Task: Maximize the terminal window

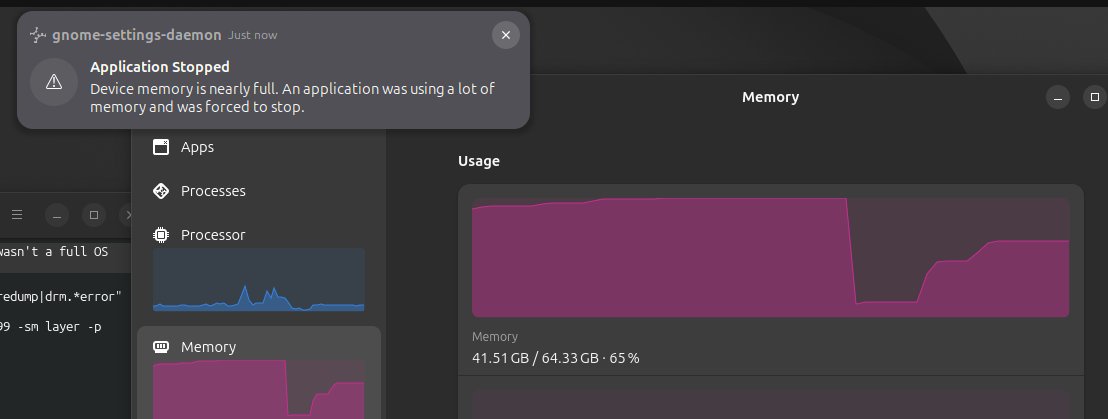Action: tap(93, 215)
